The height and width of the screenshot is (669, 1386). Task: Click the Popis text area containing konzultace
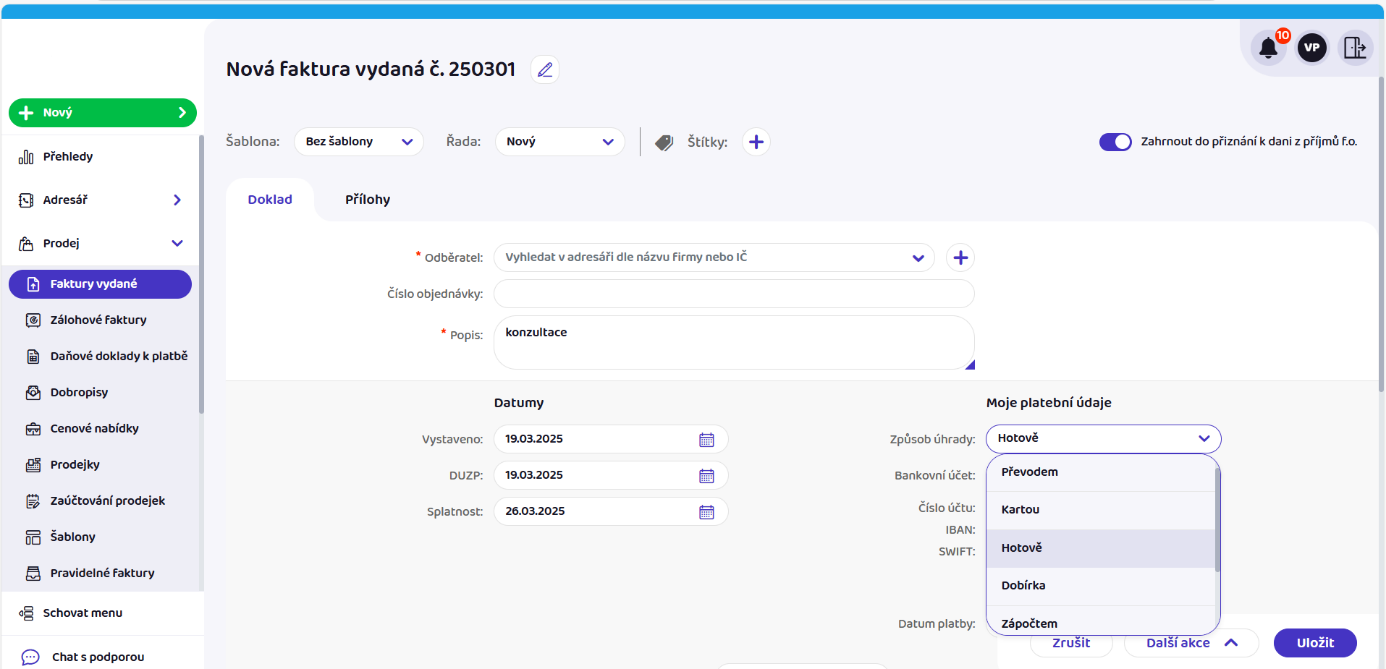pyautogui.click(x=734, y=343)
